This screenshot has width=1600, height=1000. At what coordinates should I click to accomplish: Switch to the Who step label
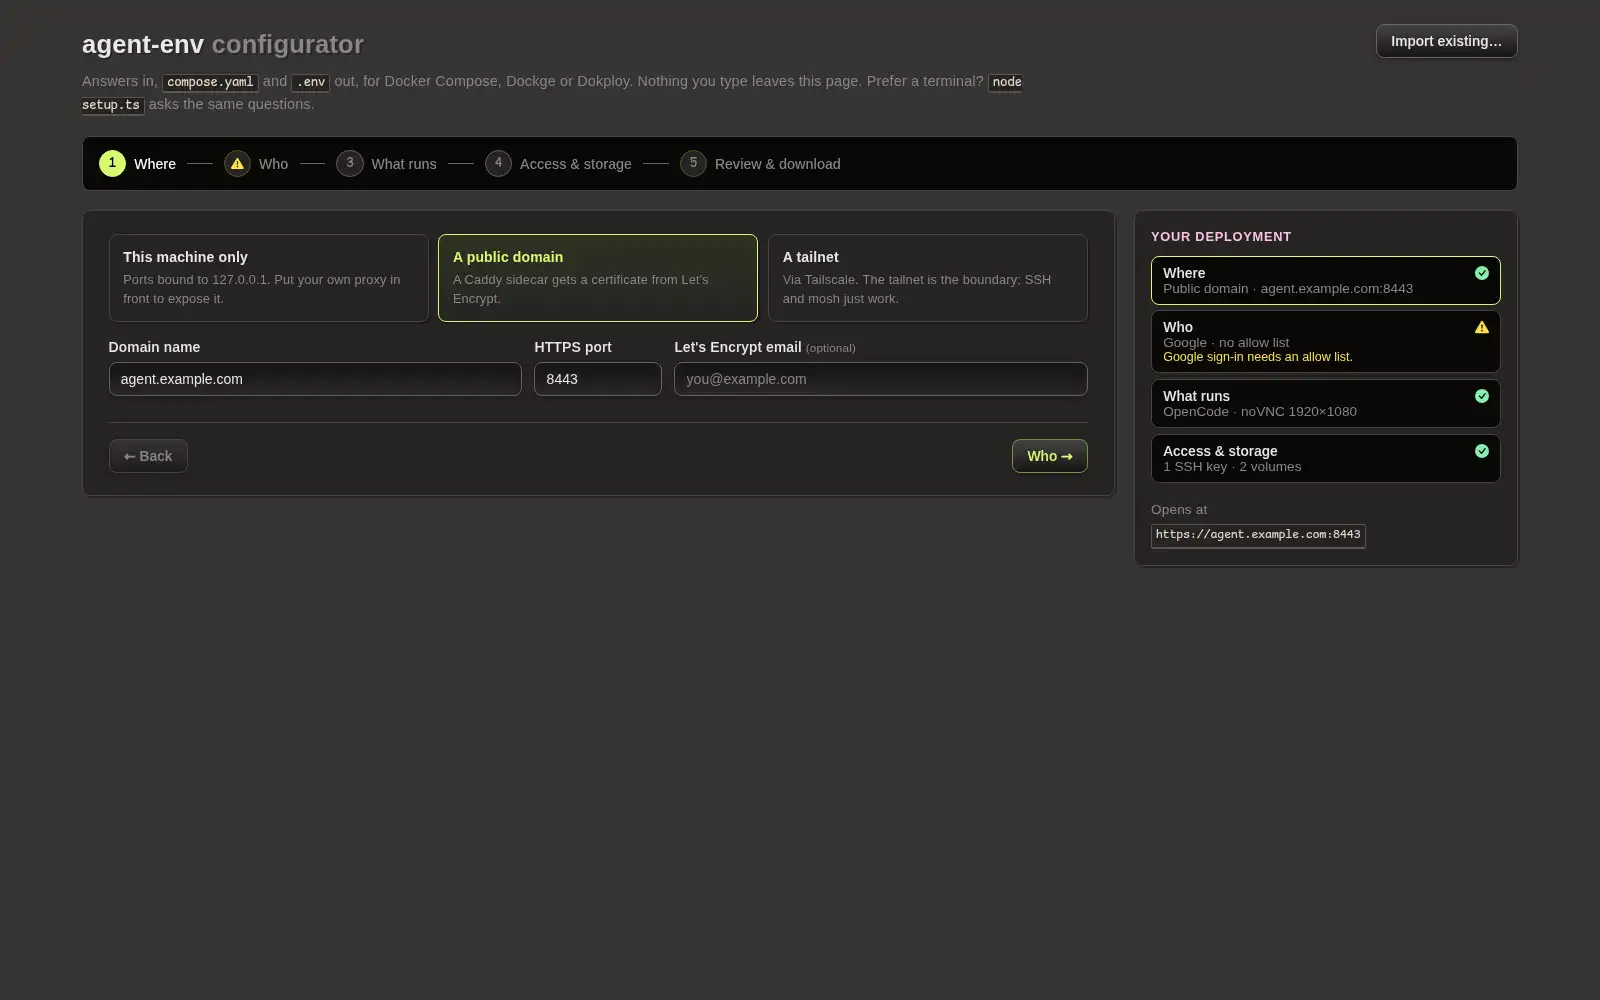pyautogui.click(x=273, y=164)
